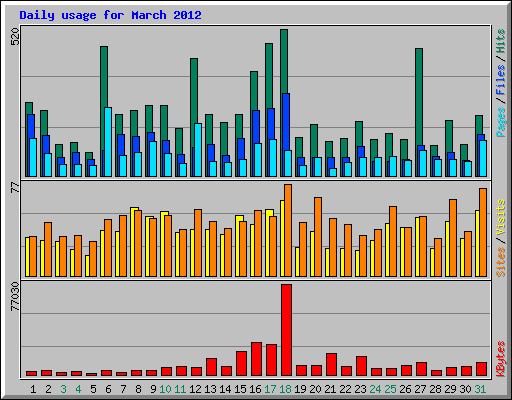The width and height of the screenshot is (512, 400).
Task: Click day label 6 on the axis
Action: click(108, 389)
